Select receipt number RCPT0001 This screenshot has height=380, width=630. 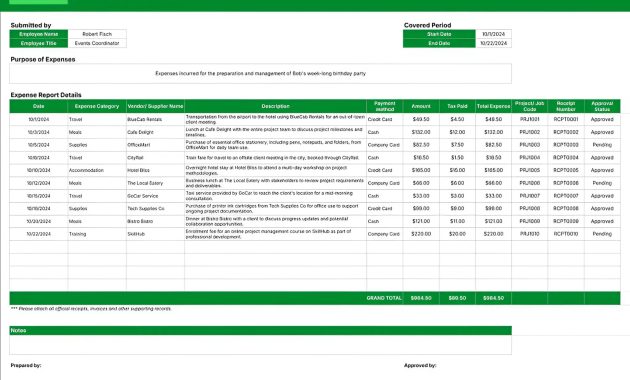tap(566, 119)
